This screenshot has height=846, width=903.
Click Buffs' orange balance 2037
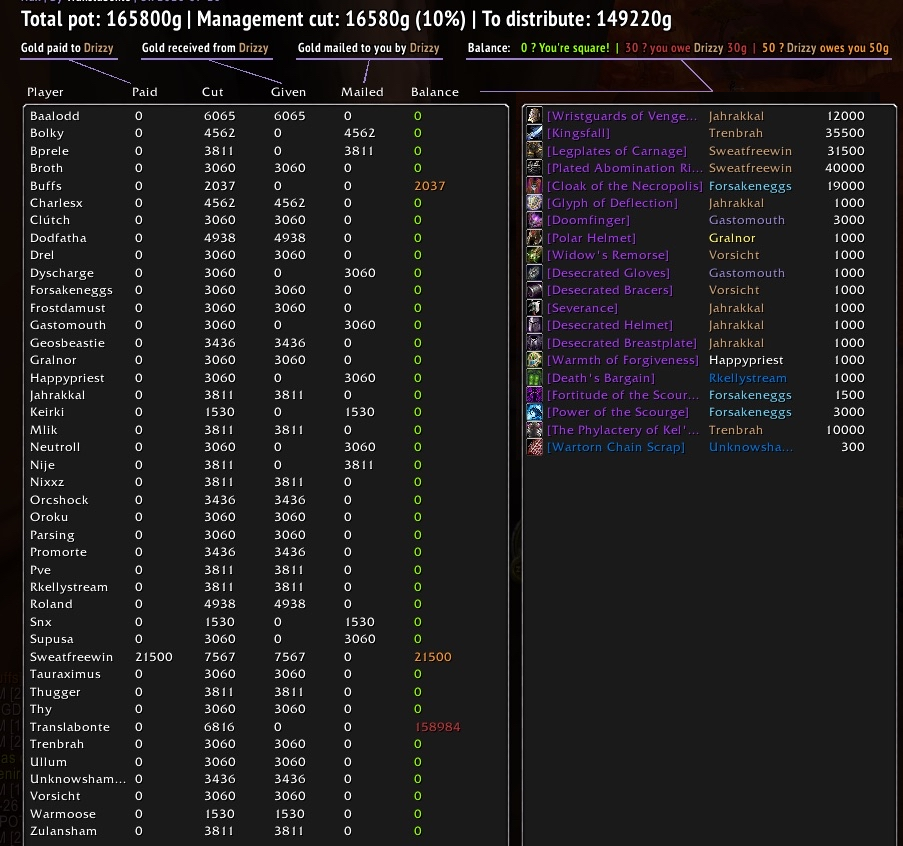[430, 185]
